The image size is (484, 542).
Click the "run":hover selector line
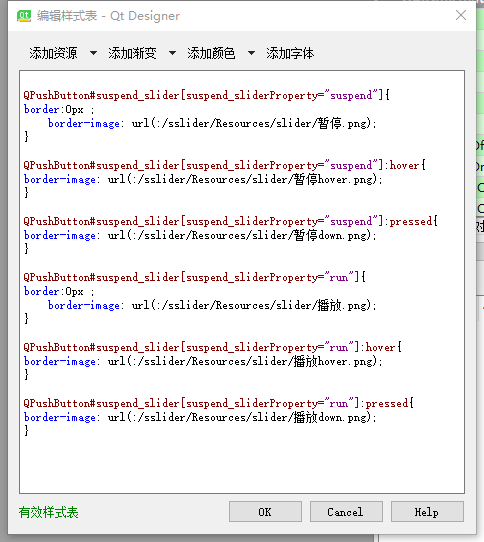tap(212, 347)
